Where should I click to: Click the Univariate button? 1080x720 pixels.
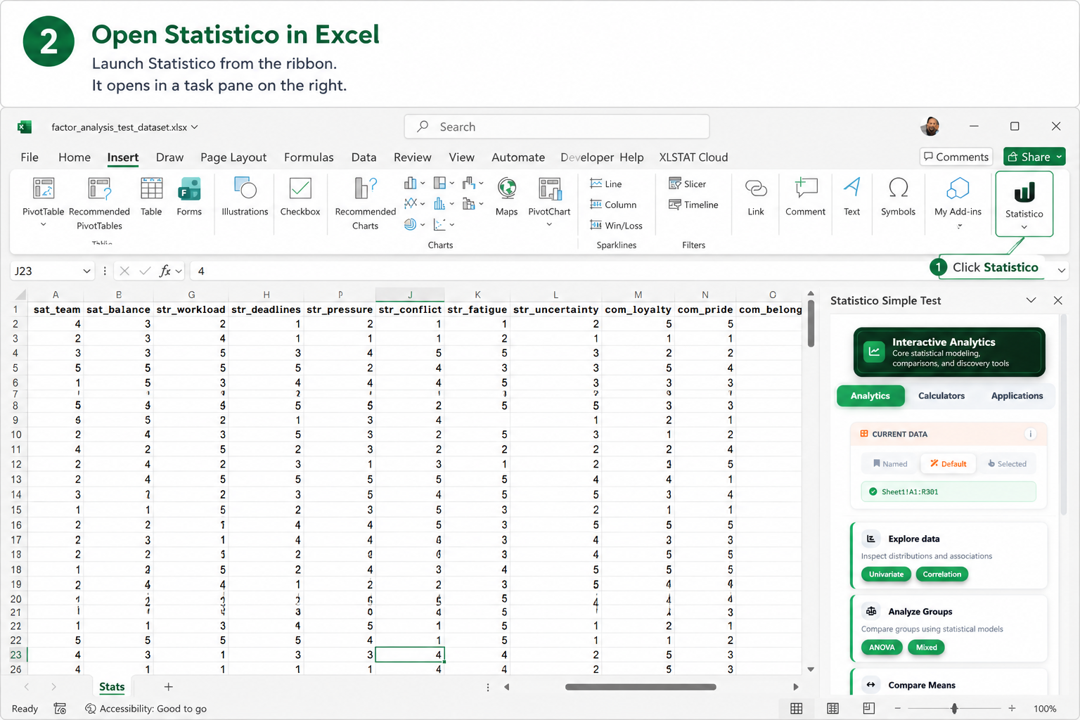click(x=886, y=574)
